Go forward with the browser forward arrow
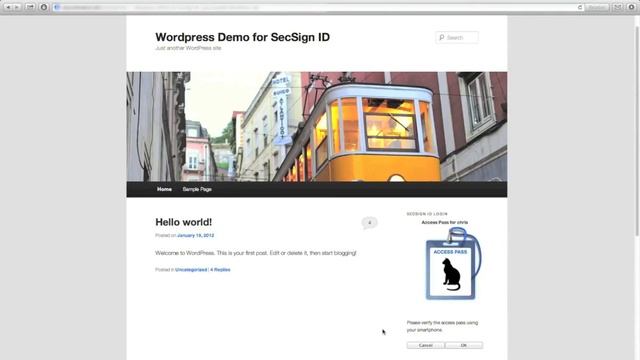The width and height of the screenshot is (640, 360). [17, 7]
